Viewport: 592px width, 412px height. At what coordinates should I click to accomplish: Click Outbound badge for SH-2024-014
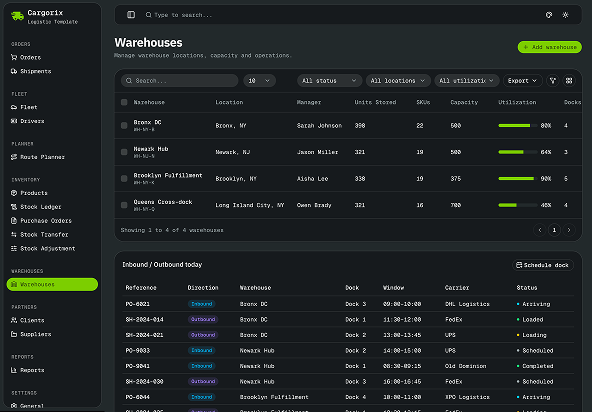(x=203, y=319)
